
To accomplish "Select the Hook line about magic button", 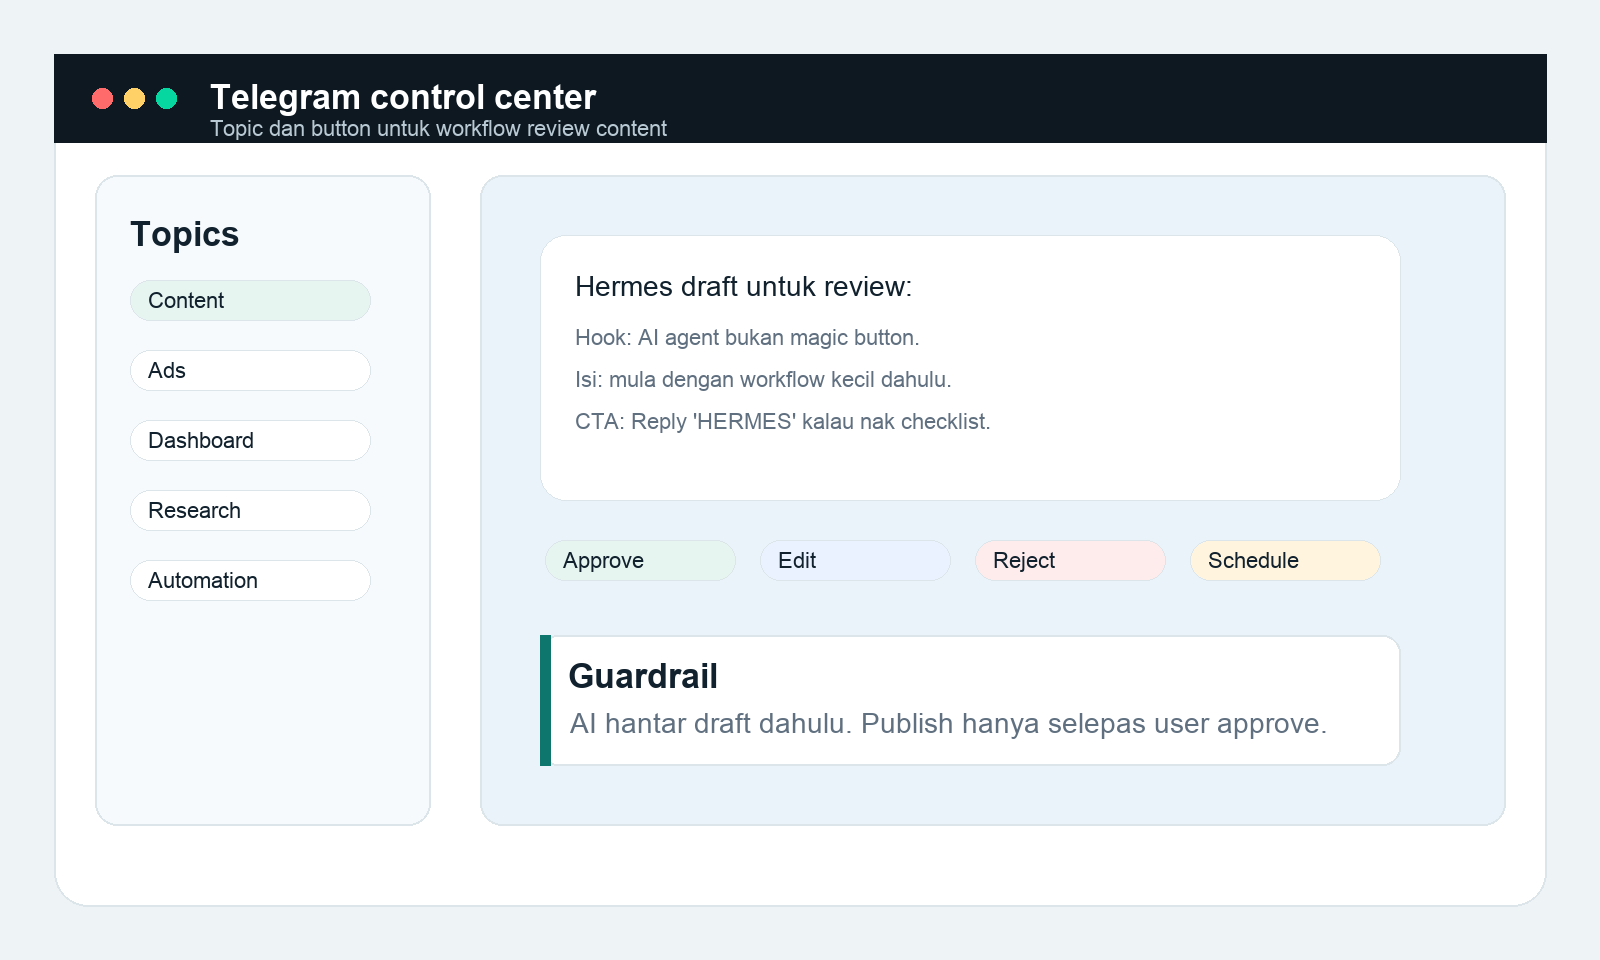I will pyautogui.click(x=747, y=338).
